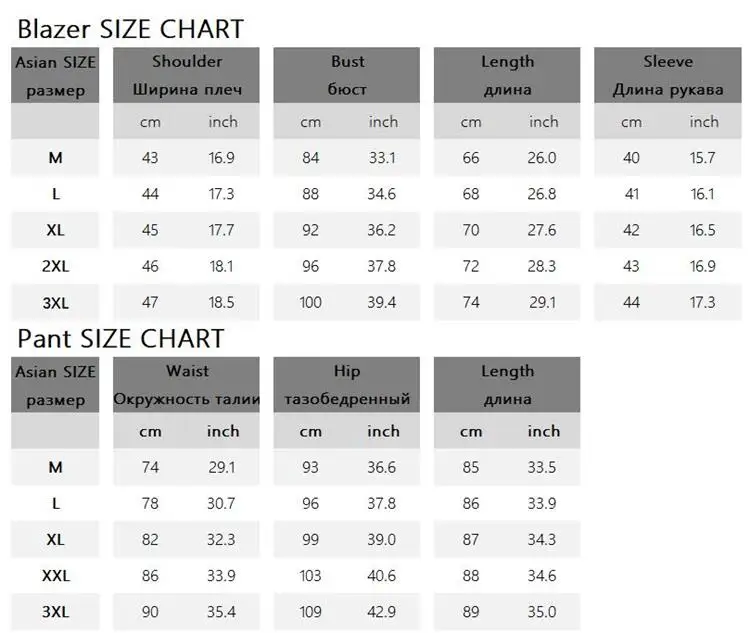Select the Asian SIZE header in pant chart
The image size is (750, 633).
tap(55, 385)
